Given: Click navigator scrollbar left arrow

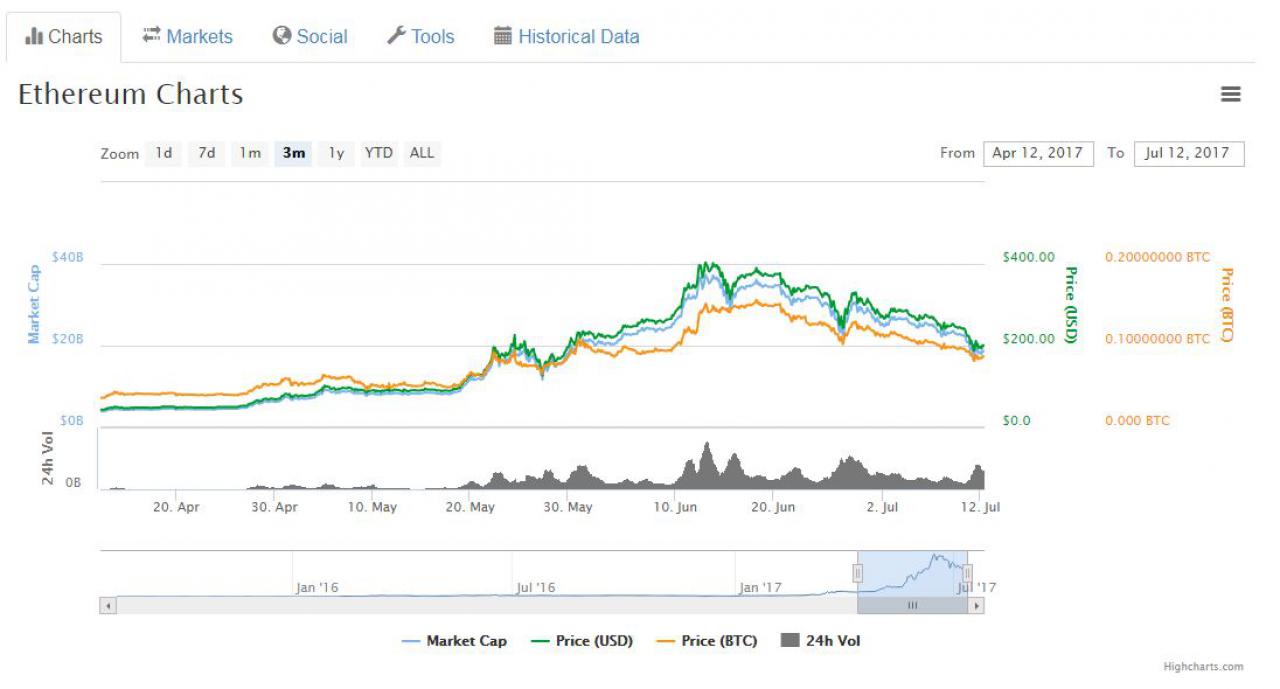Looking at the screenshot, I should coord(108,606).
